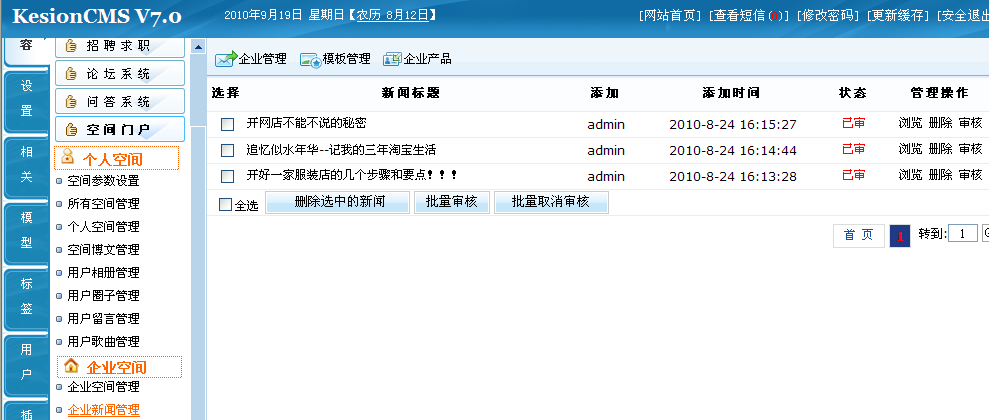This screenshot has height=420, width=989.
Task: Click the 批量审核 button
Action: point(452,202)
